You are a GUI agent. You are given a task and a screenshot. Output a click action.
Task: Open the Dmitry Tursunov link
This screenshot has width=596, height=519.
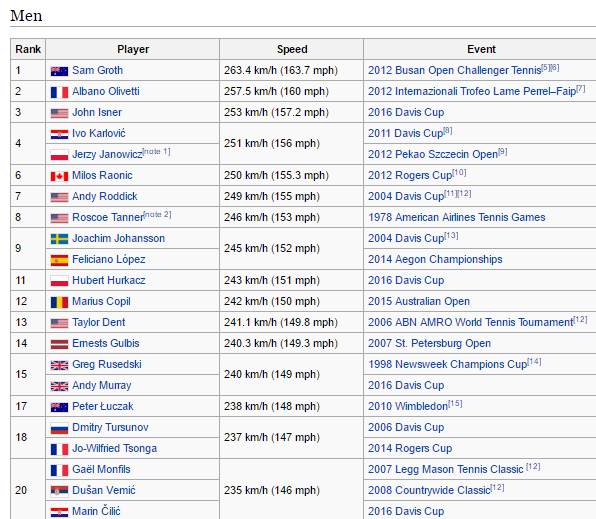(x=110, y=427)
